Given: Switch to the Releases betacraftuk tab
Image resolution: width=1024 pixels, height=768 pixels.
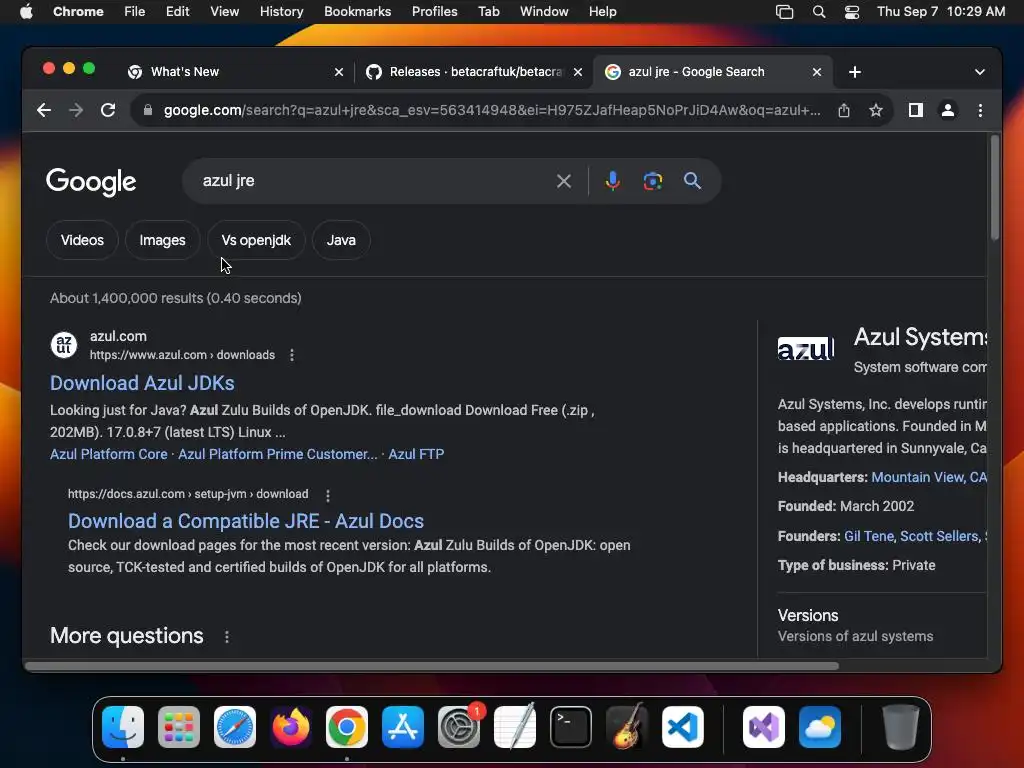Looking at the screenshot, I should tap(474, 72).
